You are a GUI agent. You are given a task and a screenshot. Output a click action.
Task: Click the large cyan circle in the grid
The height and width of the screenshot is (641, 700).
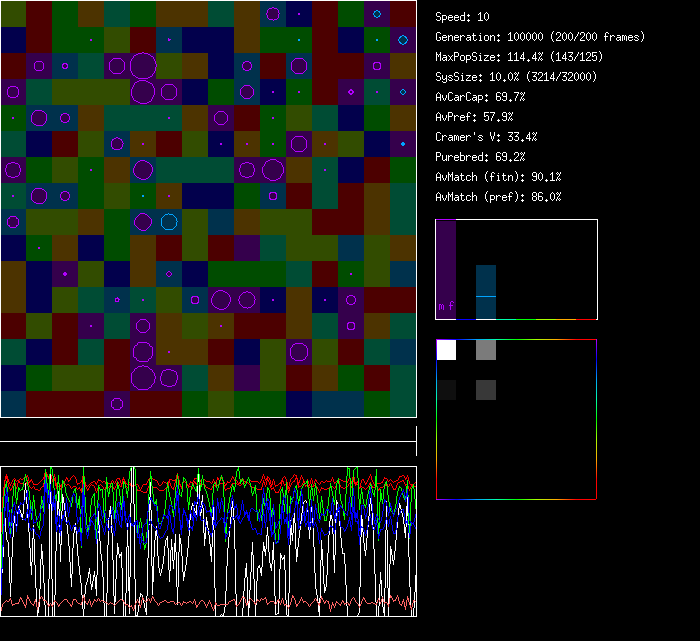click(x=169, y=221)
